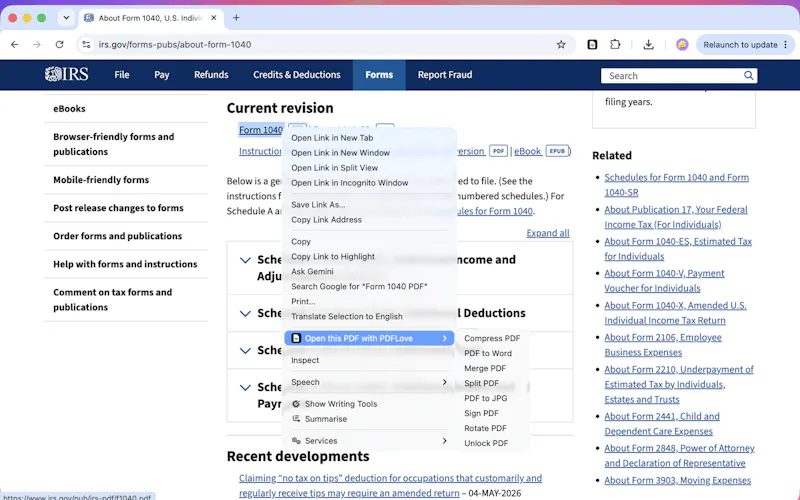Open Report Fraud in navigation
The width and height of the screenshot is (800, 500).
coord(445,74)
